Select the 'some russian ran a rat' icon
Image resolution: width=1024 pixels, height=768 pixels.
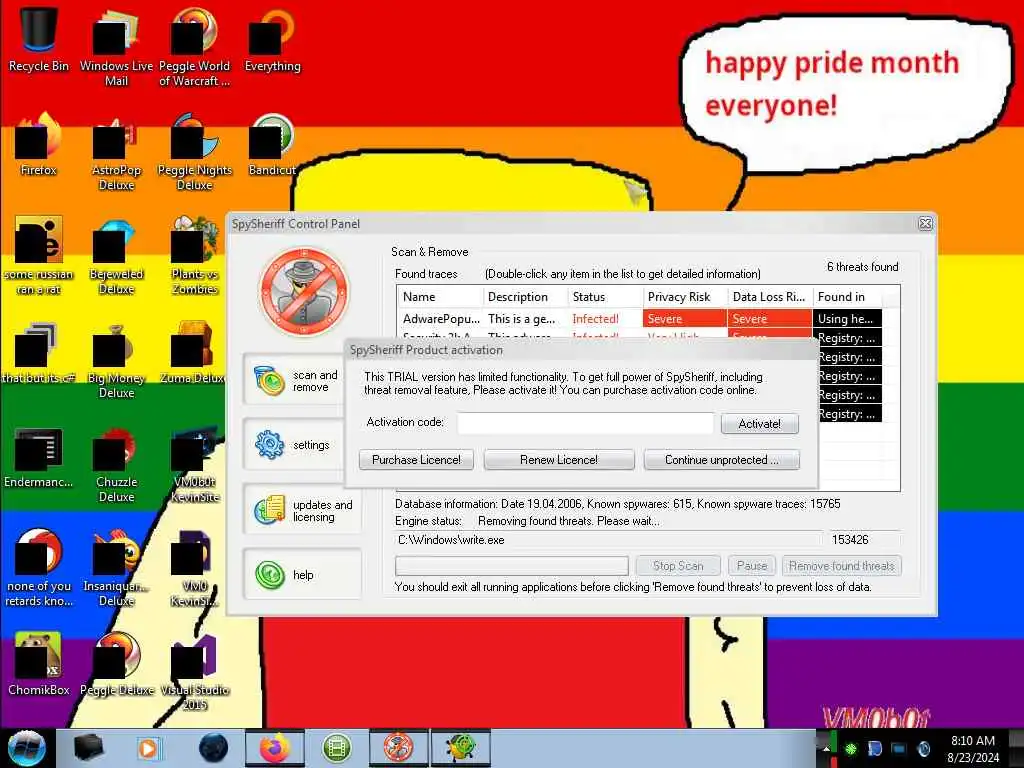[x=39, y=255]
